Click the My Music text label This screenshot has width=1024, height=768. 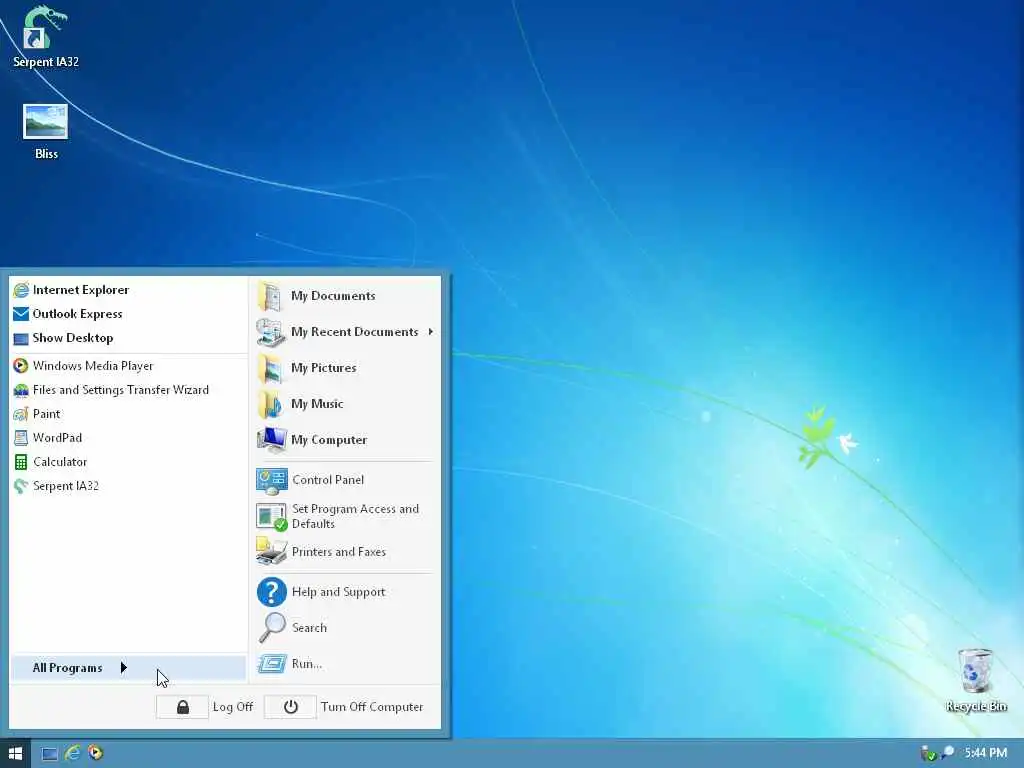coord(317,404)
